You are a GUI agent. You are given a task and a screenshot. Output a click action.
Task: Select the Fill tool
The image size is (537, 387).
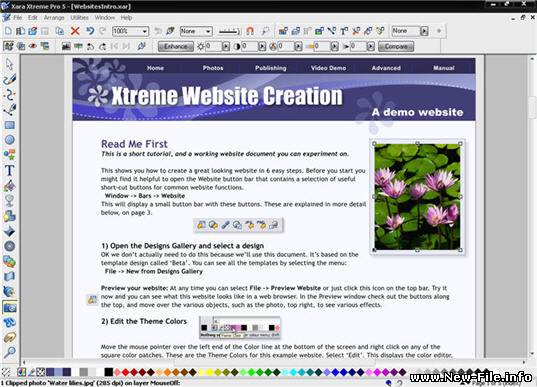click(9, 186)
